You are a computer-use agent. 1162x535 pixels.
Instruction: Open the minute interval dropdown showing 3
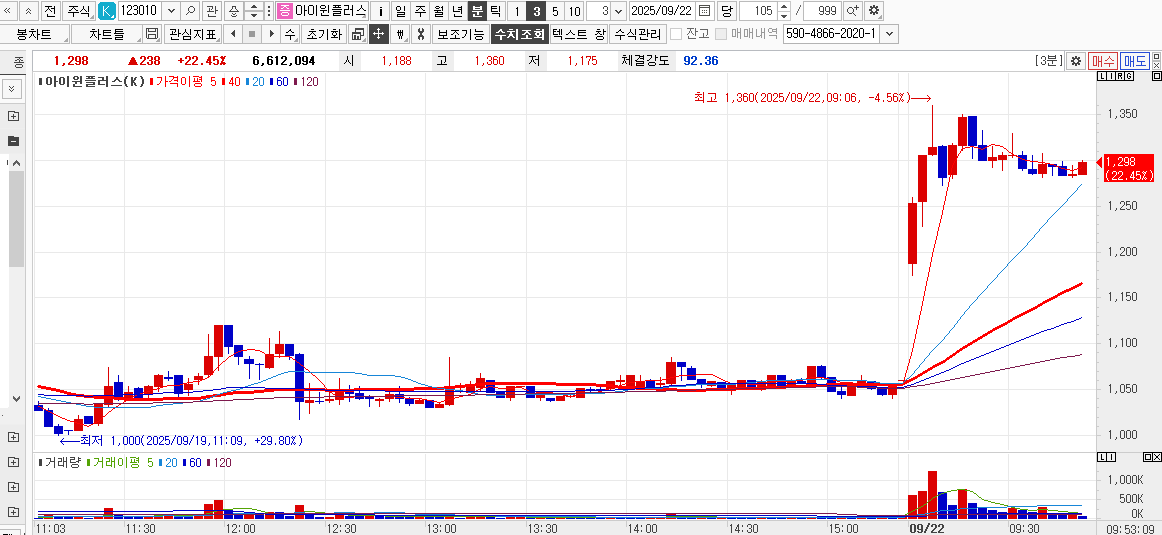pyautogui.click(x=617, y=11)
